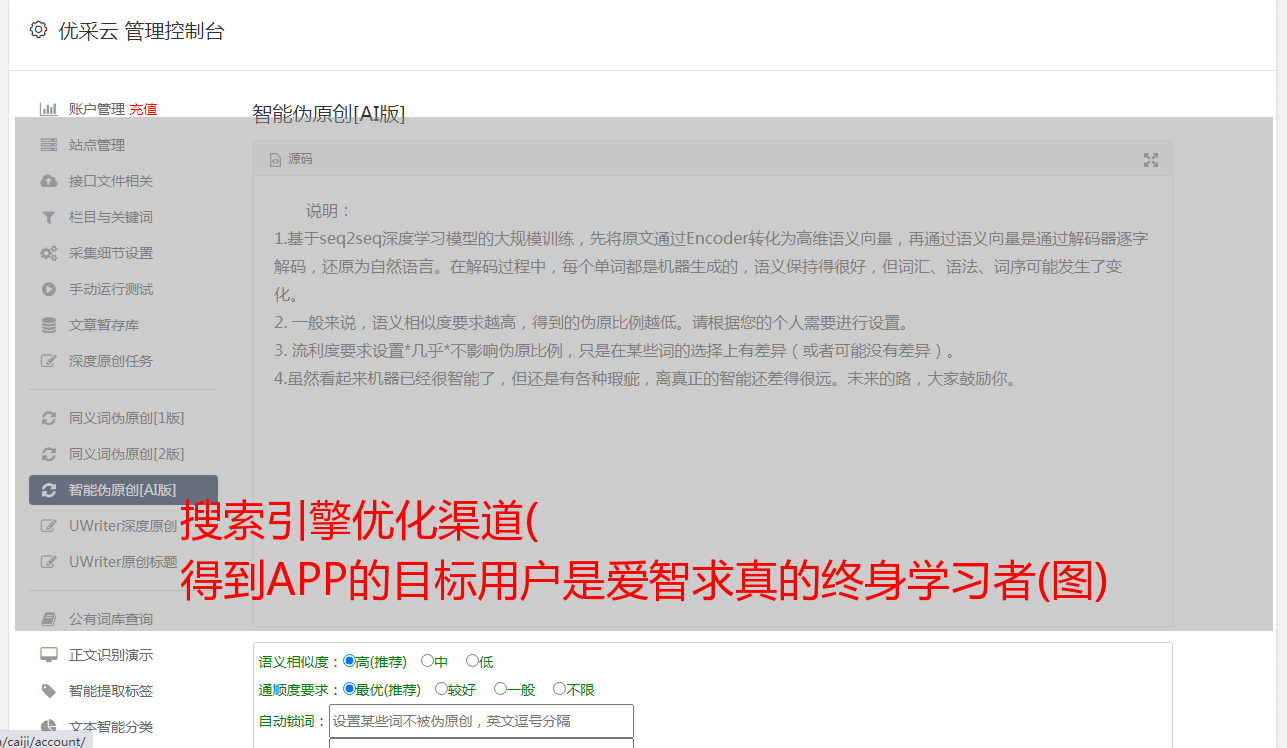Viewport: 1287px width, 748px height.
Task: Click the gears icon for 采集细节设置
Action: (48, 253)
